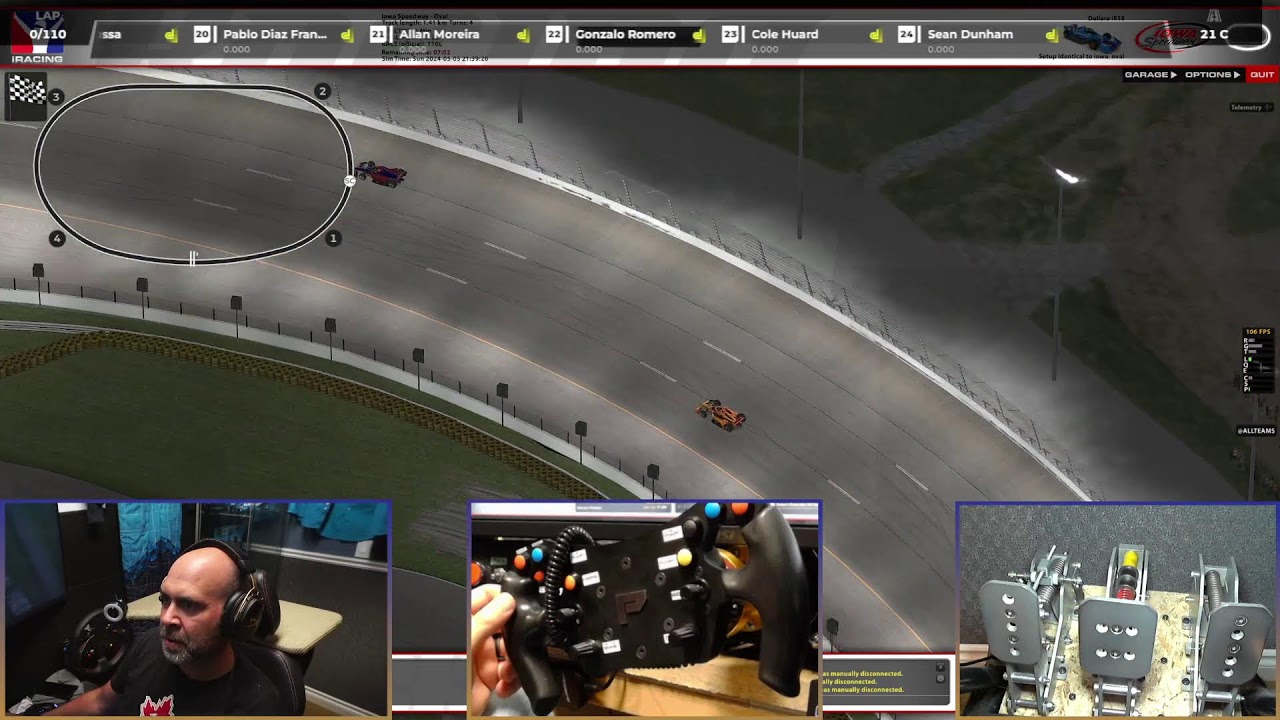Screen dimensions: 1280x720
Task: Click the orange car on track
Action: (x=721, y=414)
